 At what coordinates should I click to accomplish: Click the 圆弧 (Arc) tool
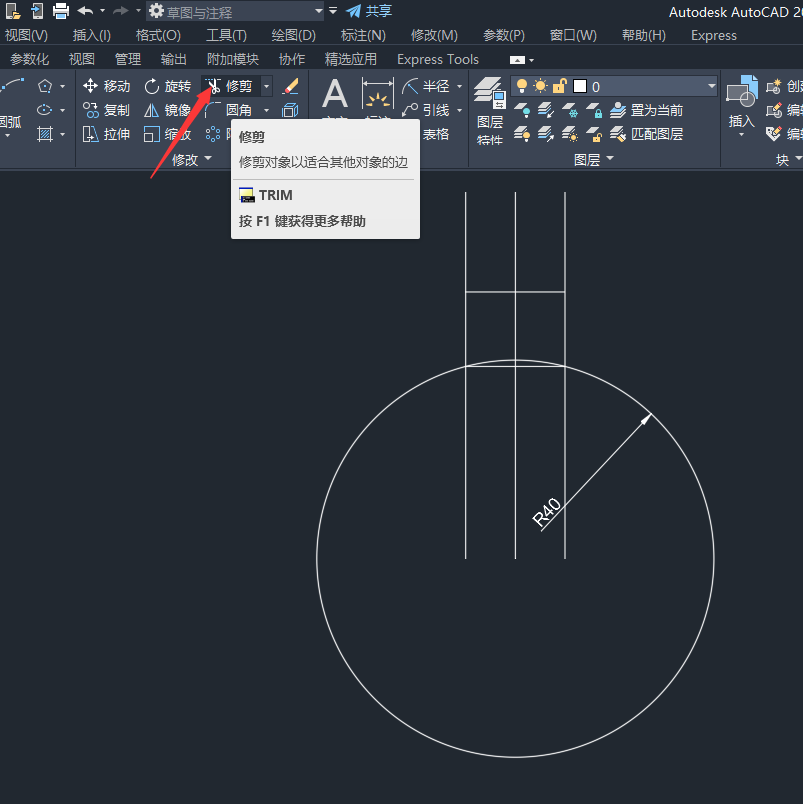11,105
